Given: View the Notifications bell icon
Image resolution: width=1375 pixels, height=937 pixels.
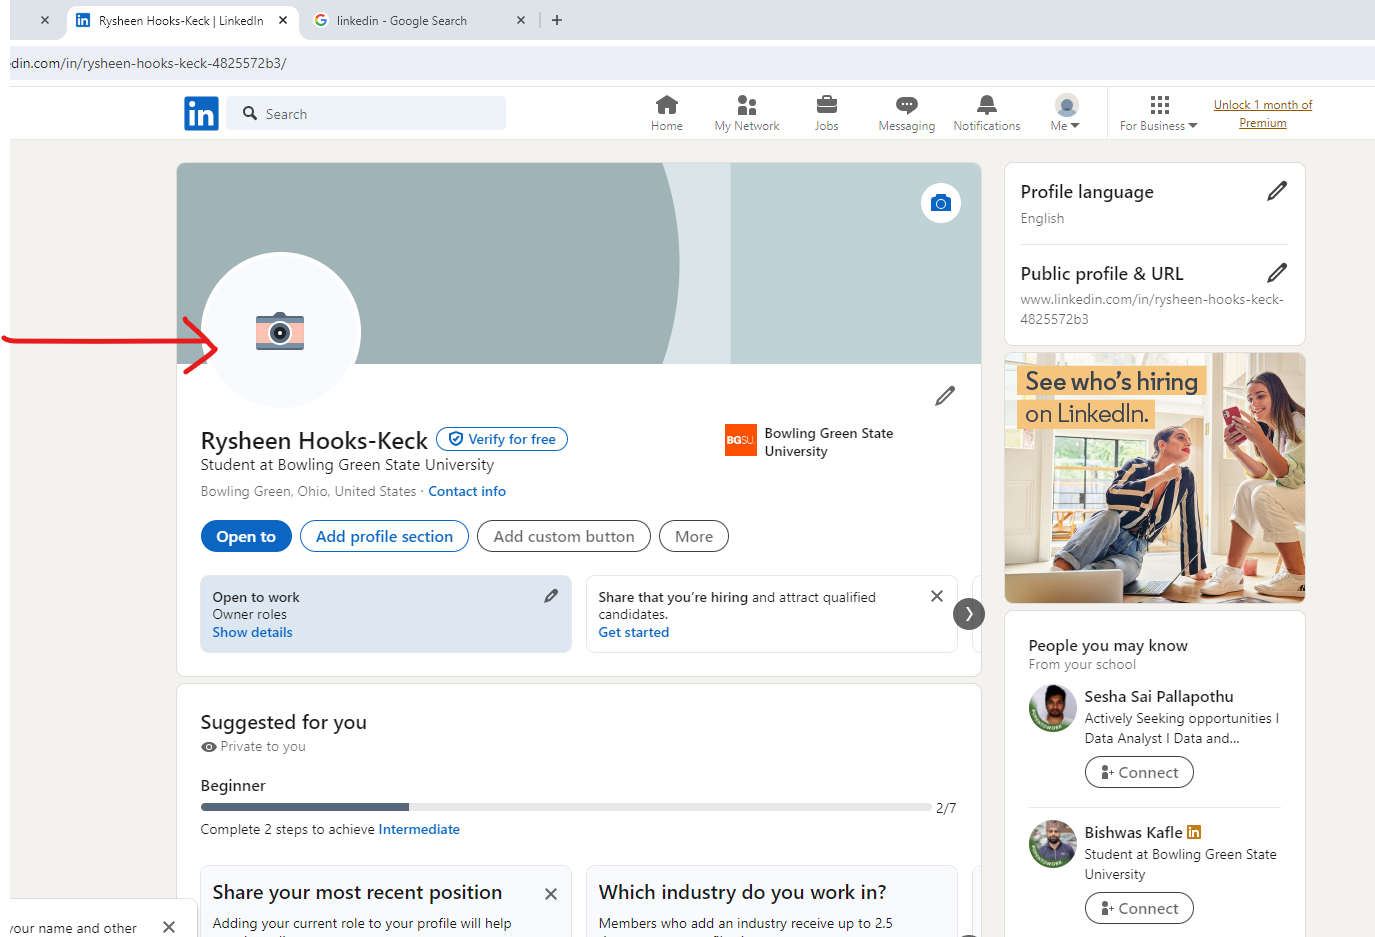Looking at the screenshot, I should point(987,113).
